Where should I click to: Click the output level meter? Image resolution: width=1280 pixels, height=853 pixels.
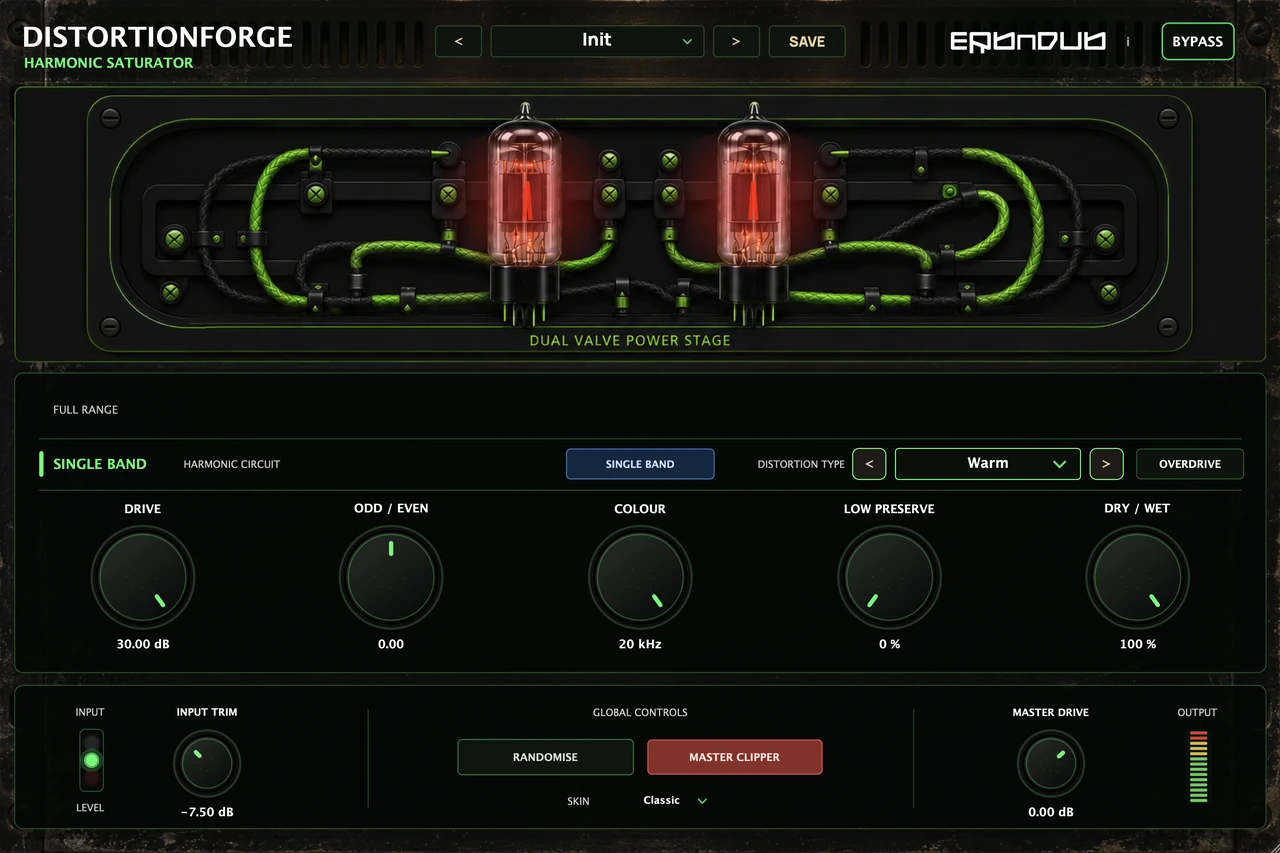click(x=1198, y=766)
